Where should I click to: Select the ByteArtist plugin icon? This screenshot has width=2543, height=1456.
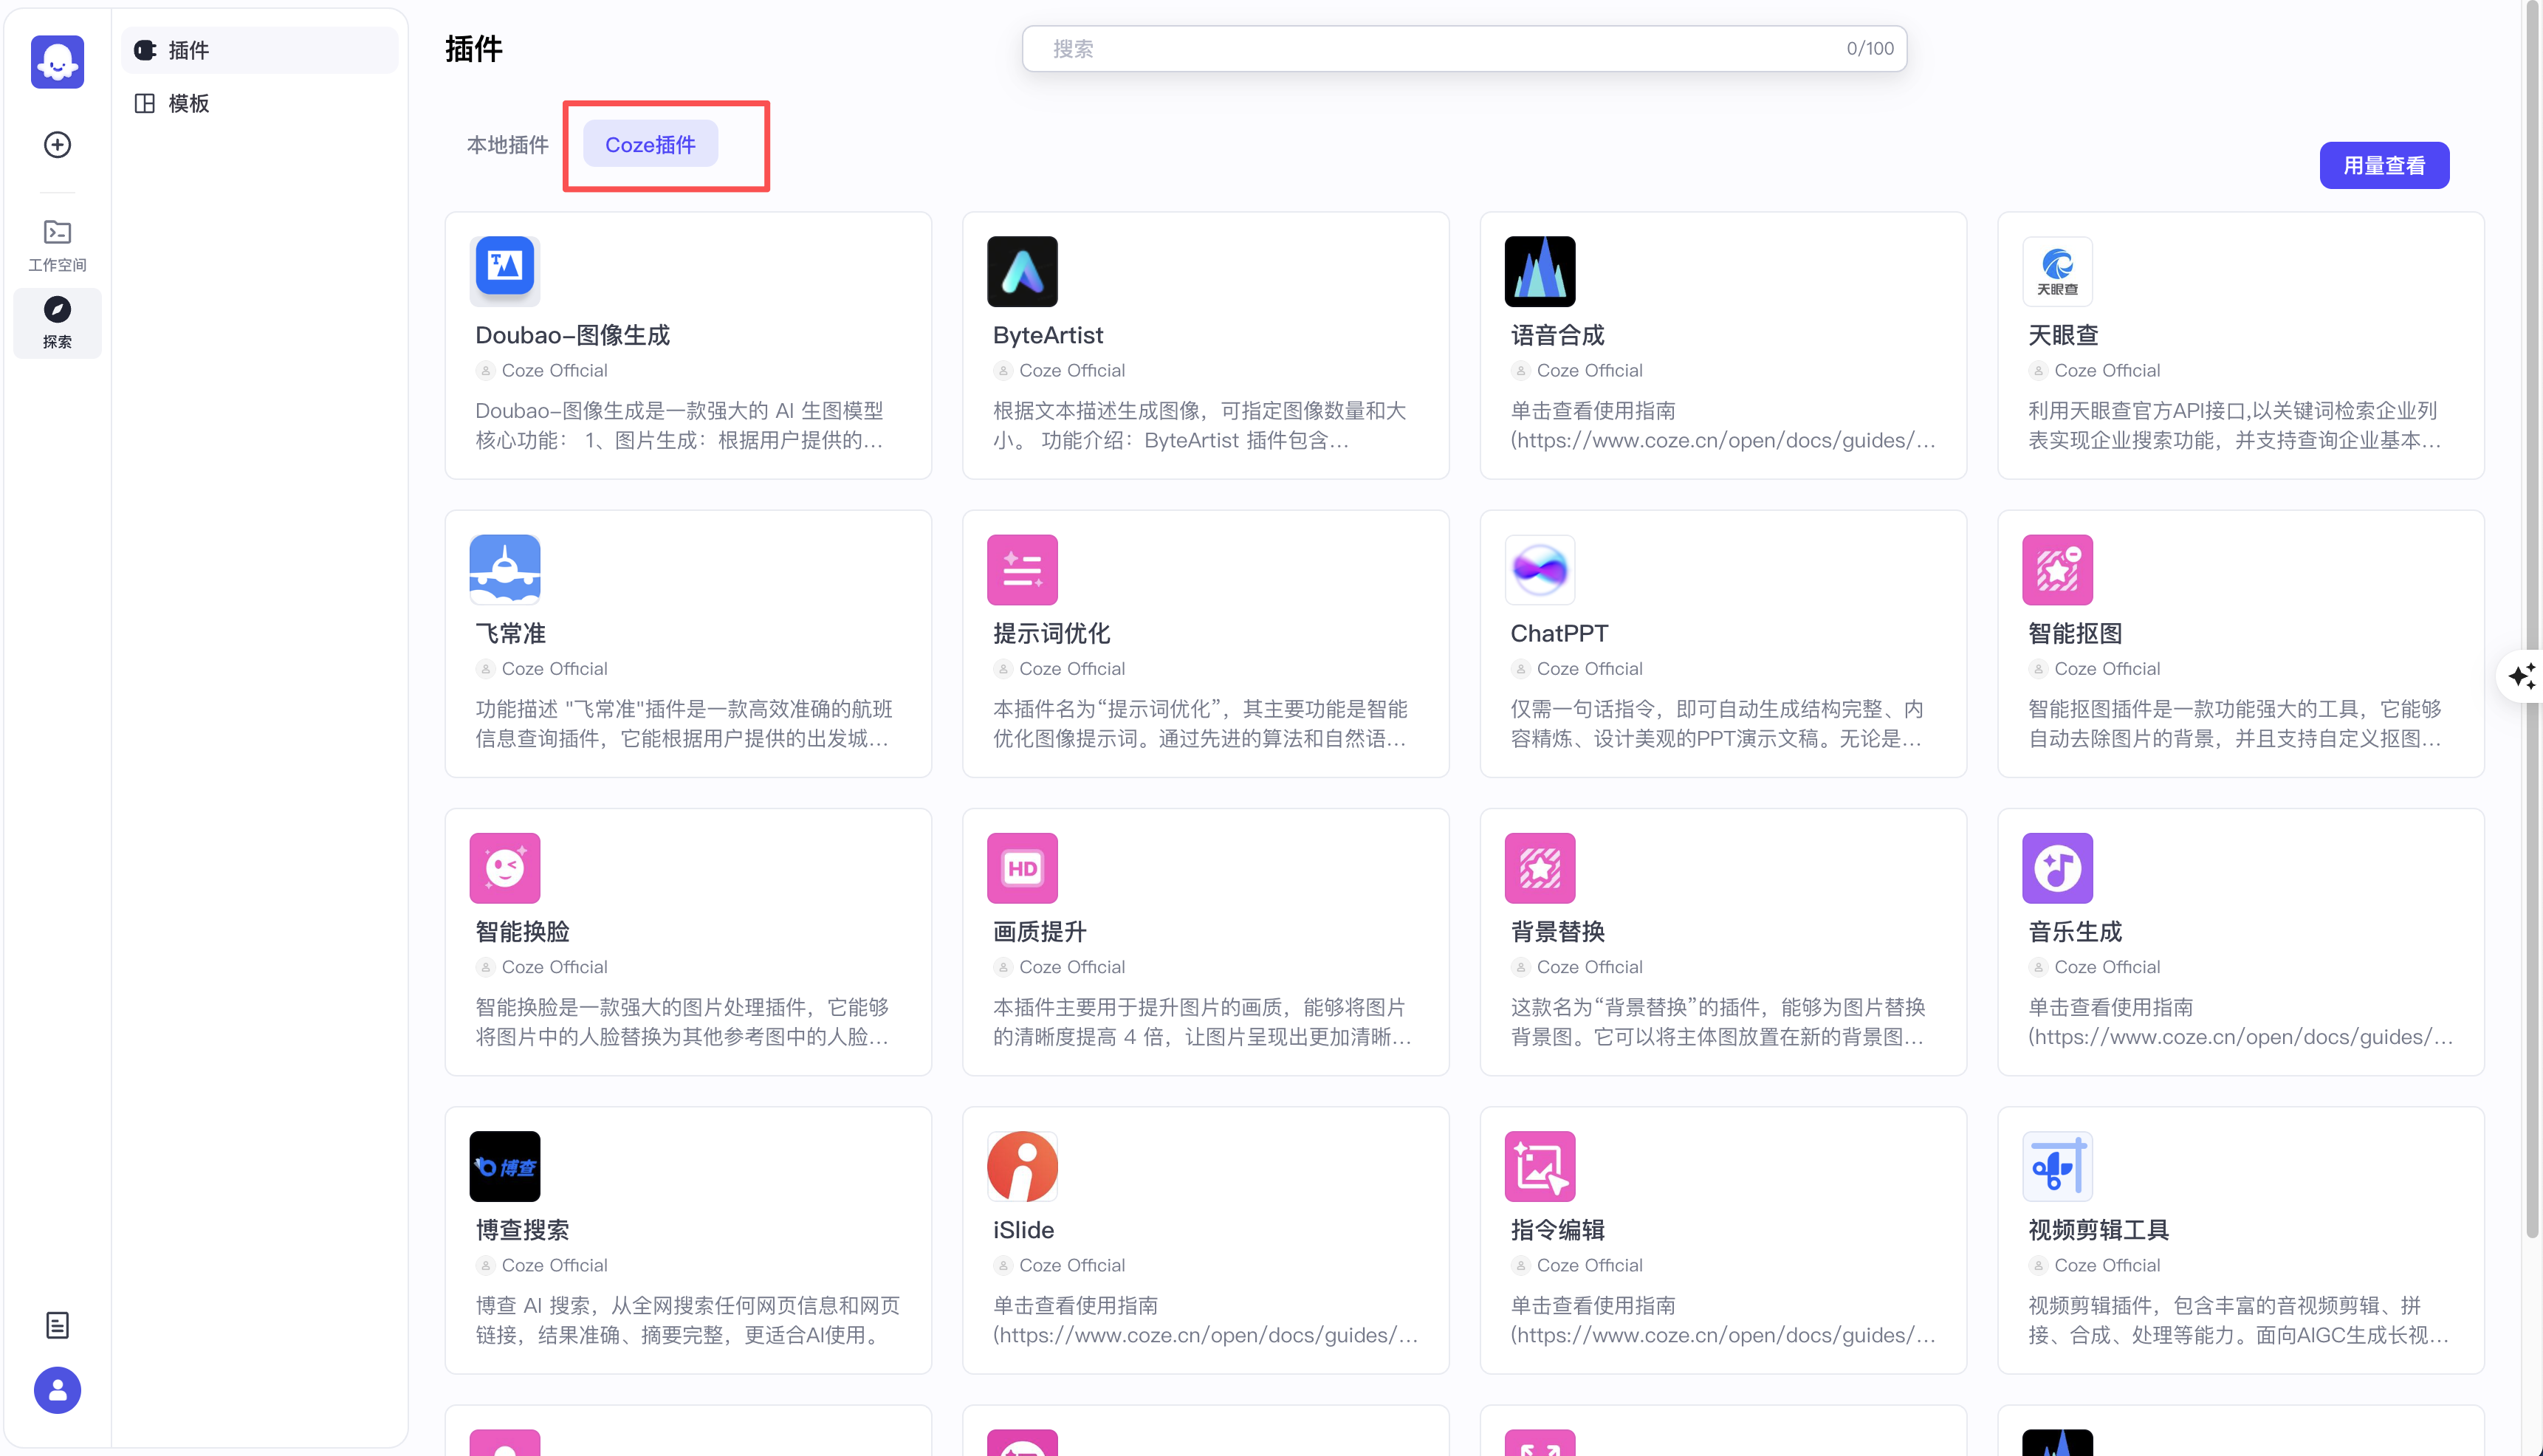1022,270
